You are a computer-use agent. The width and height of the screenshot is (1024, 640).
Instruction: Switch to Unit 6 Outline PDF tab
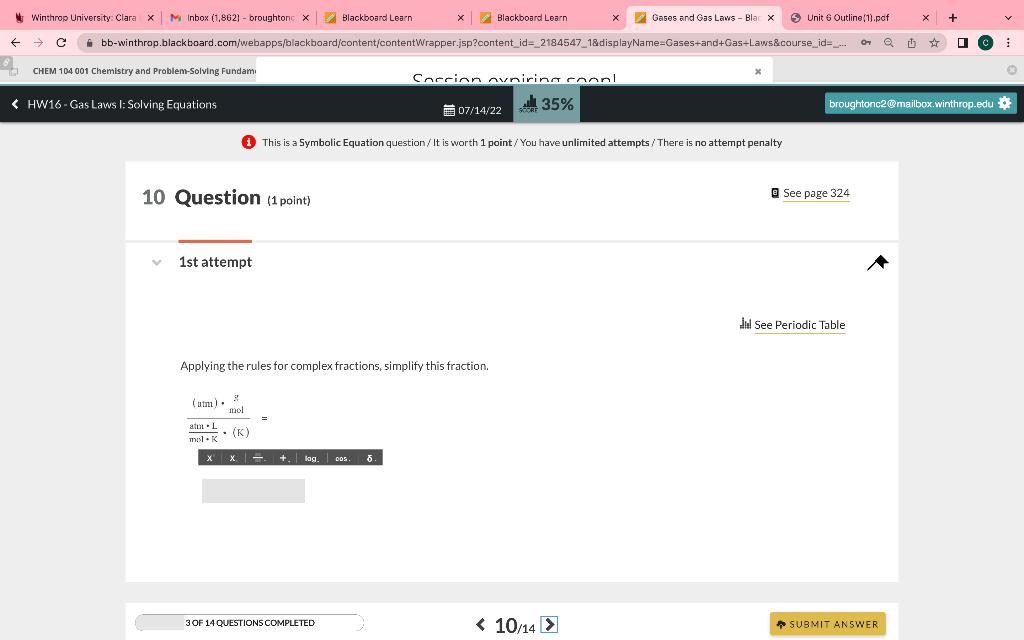pyautogui.click(x=849, y=18)
